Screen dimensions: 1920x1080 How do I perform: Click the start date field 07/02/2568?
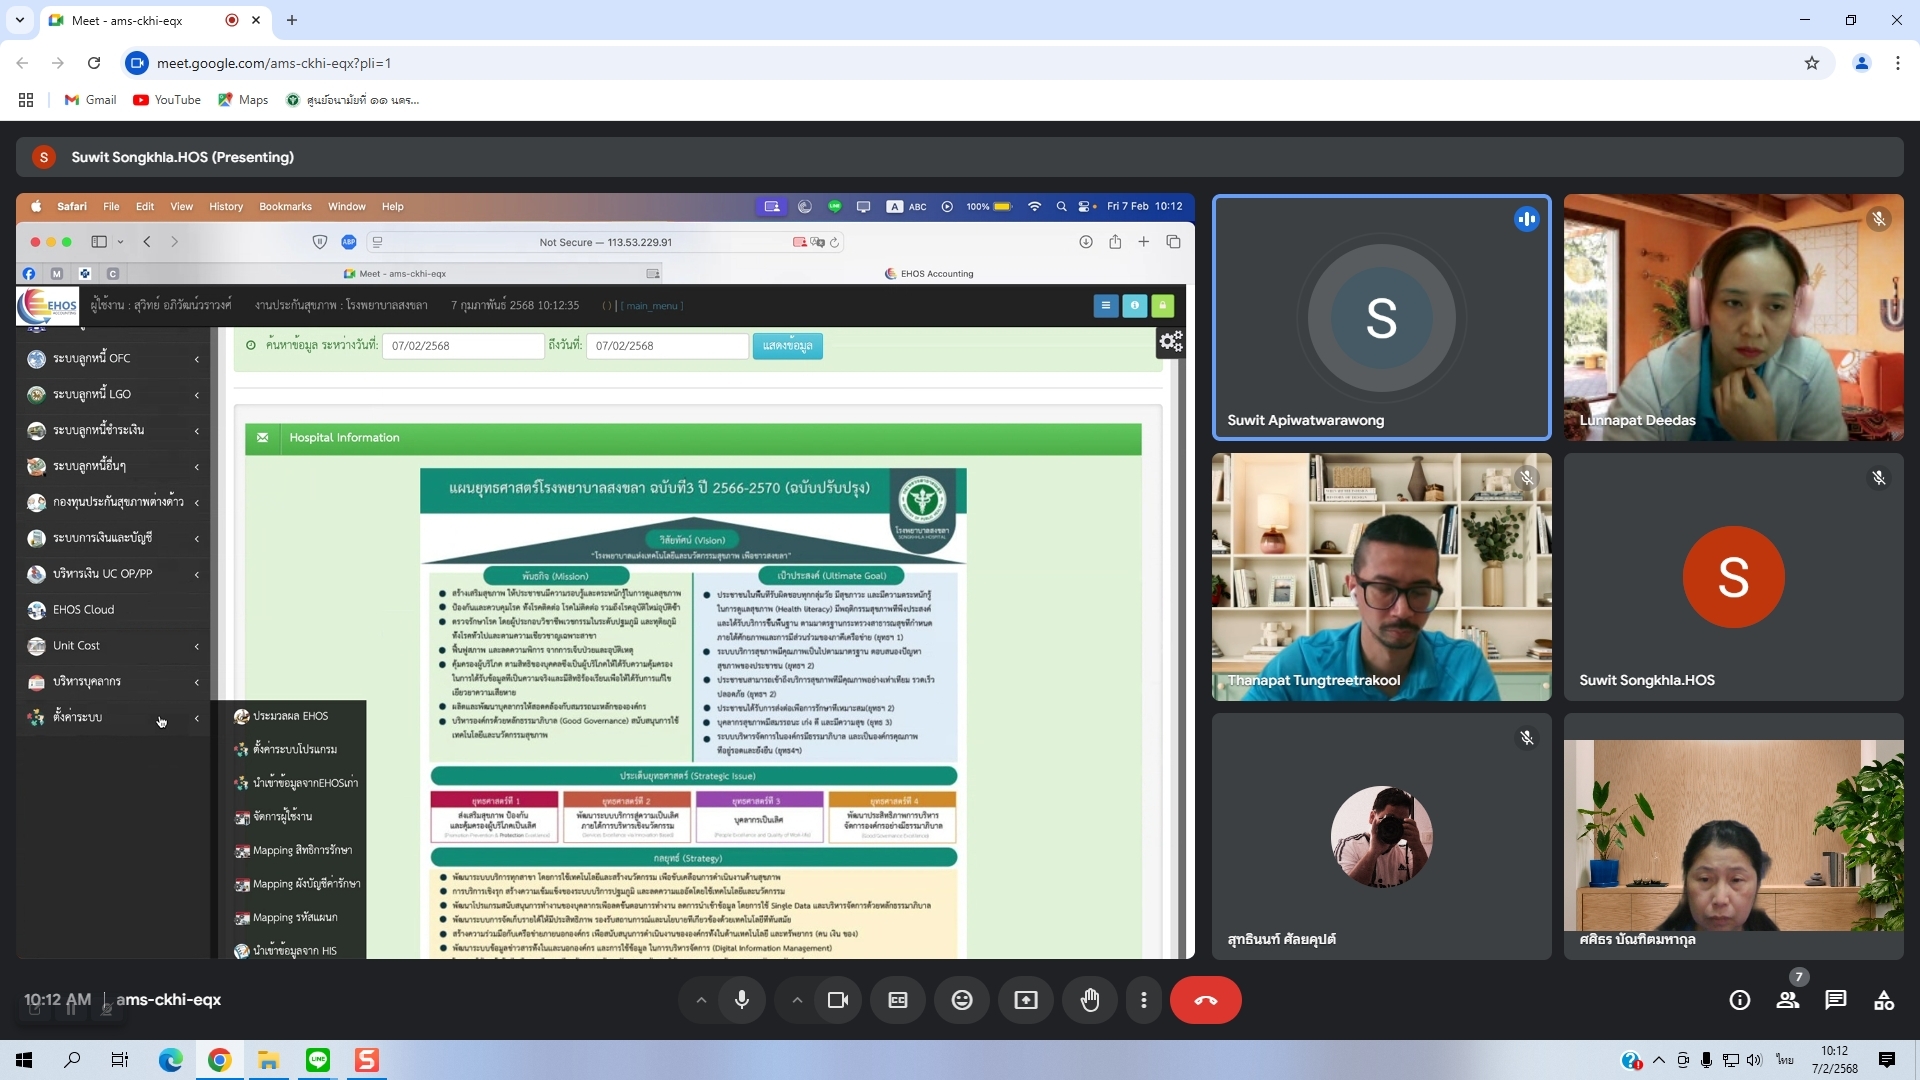[463, 346]
